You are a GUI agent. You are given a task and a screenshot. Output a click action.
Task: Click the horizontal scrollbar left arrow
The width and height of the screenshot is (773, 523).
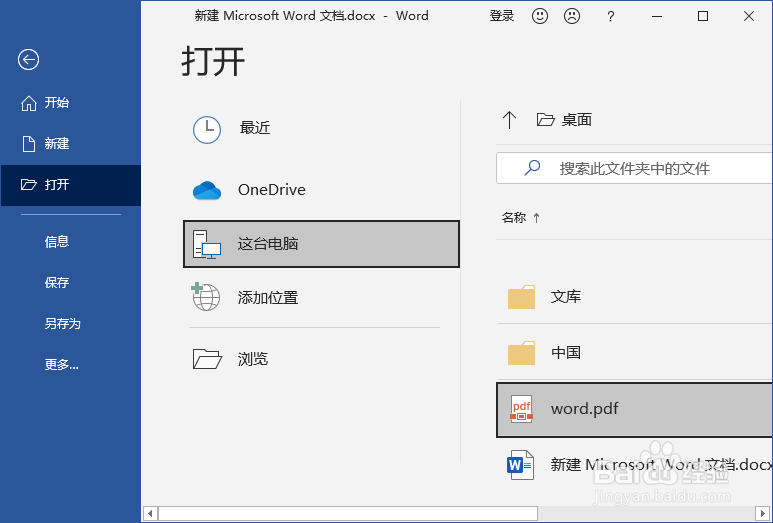pos(151,514)
